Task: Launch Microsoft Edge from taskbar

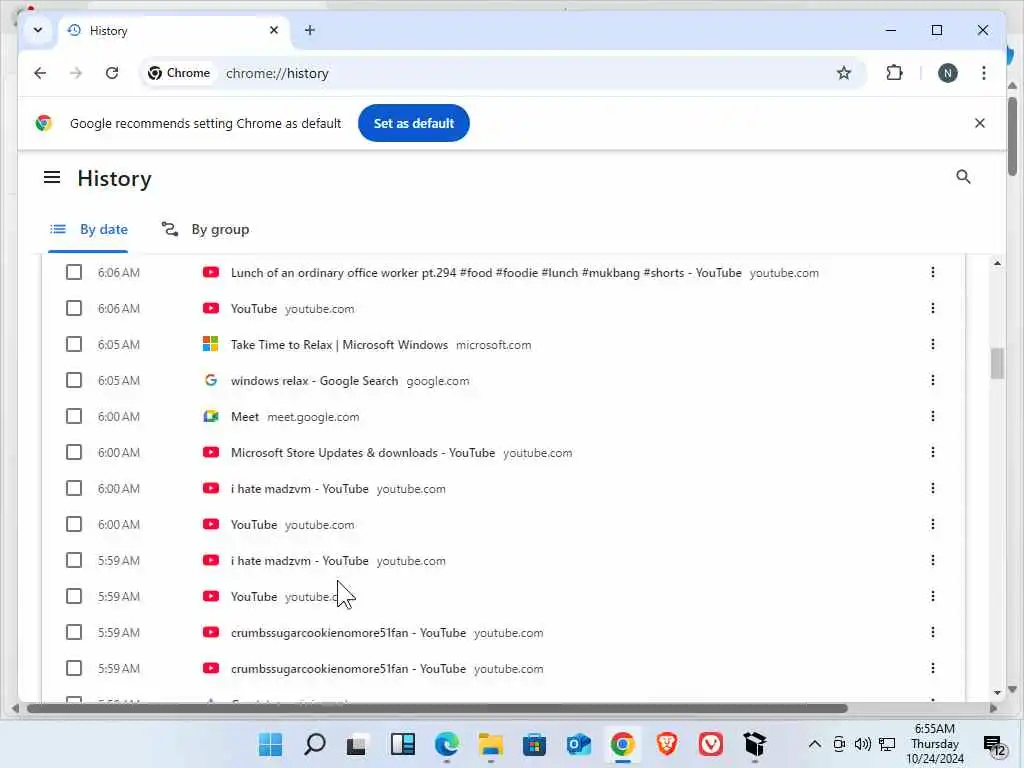Action: pos(447,744)
